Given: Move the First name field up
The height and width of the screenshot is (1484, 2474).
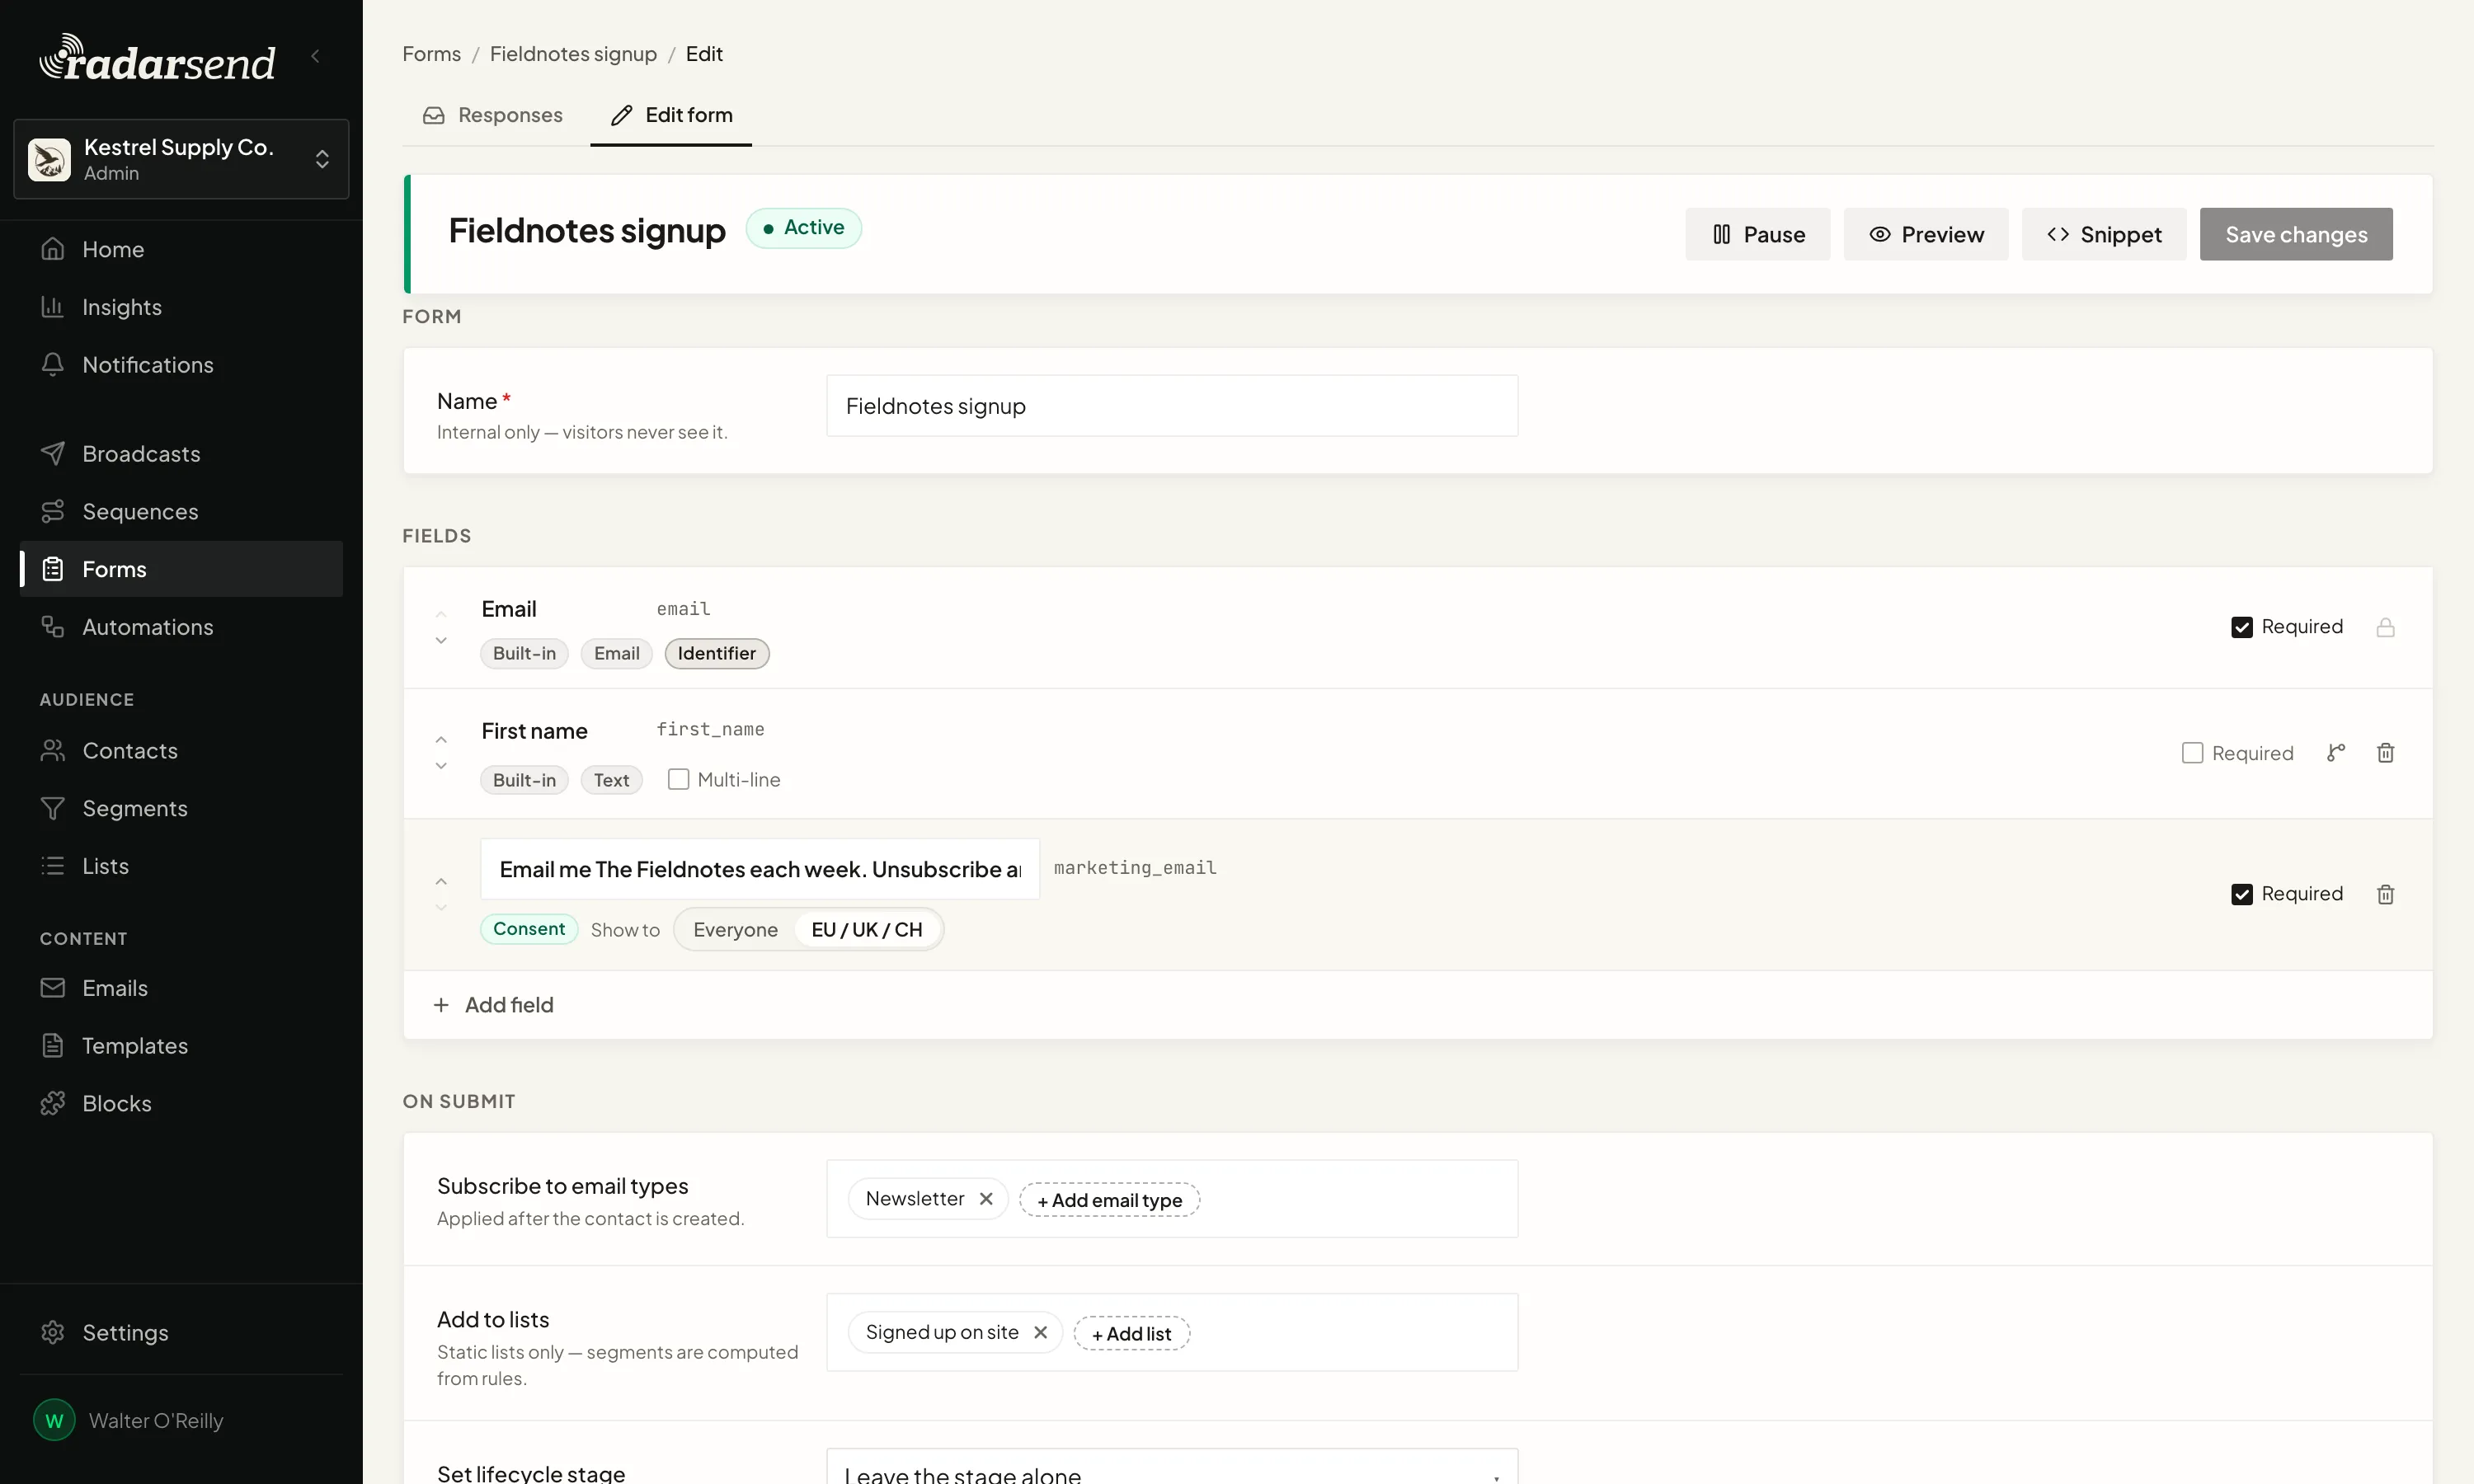Looking at the screenshot, I should (441, 740).
